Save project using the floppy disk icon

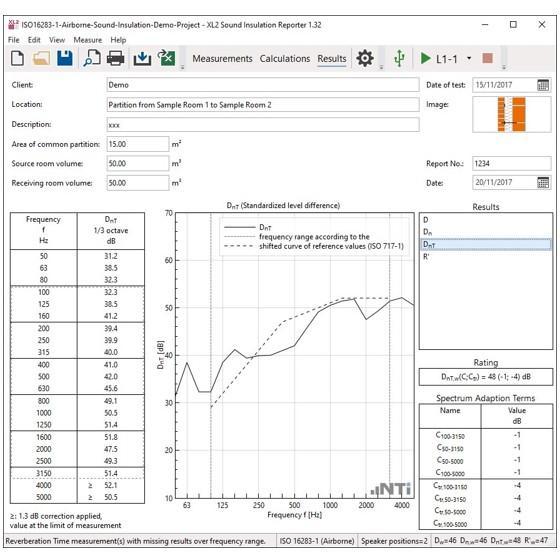click(65, 58)
